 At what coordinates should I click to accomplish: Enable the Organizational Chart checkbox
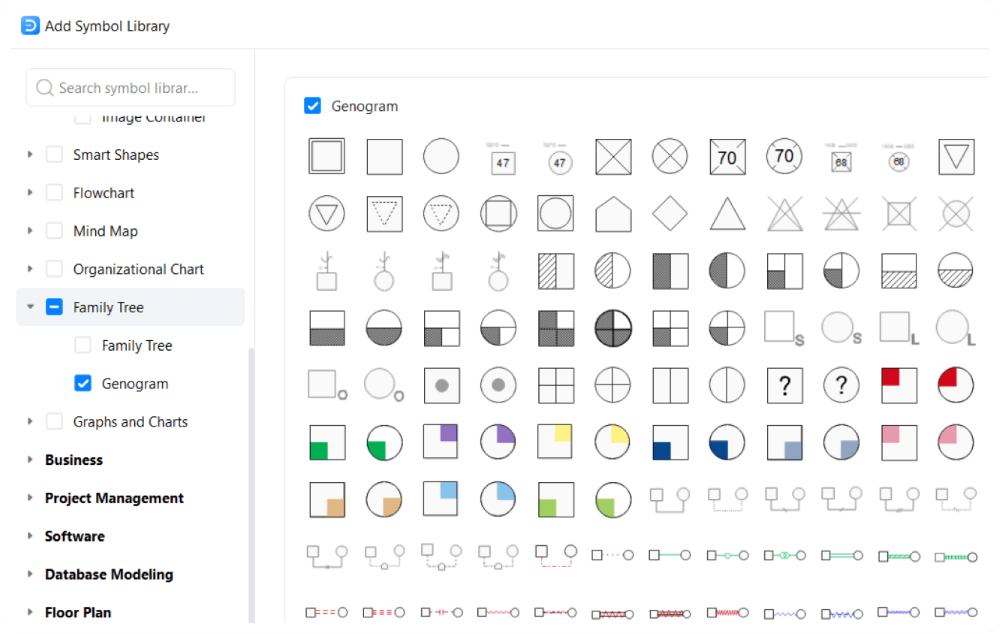click(x=54, y=269)
